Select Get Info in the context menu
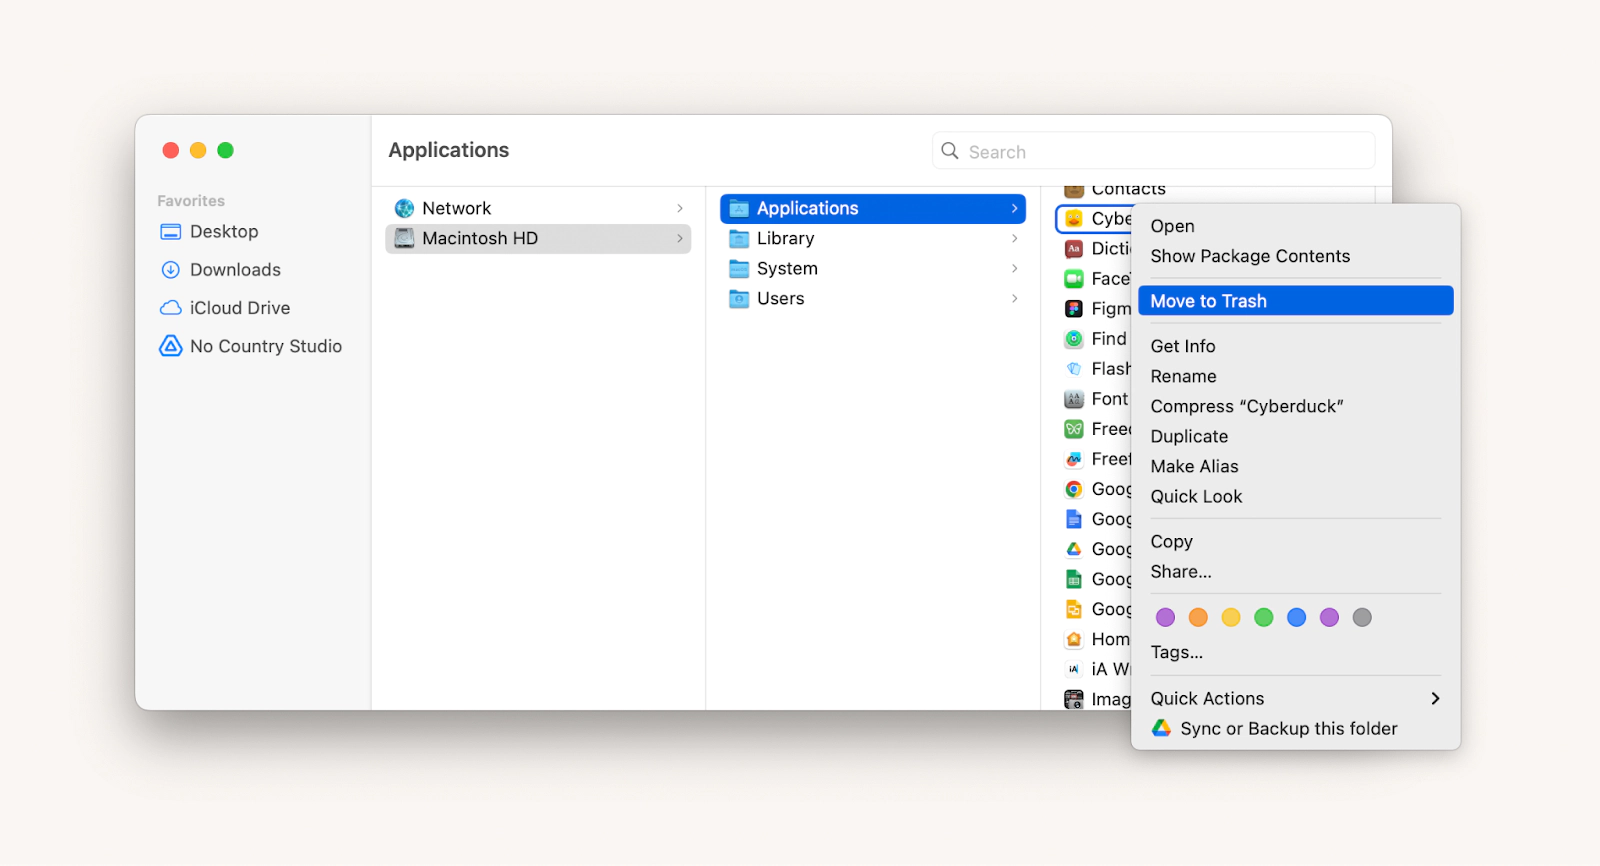1600x866 pixels. pyautogui.click(x=1183, y=346)
